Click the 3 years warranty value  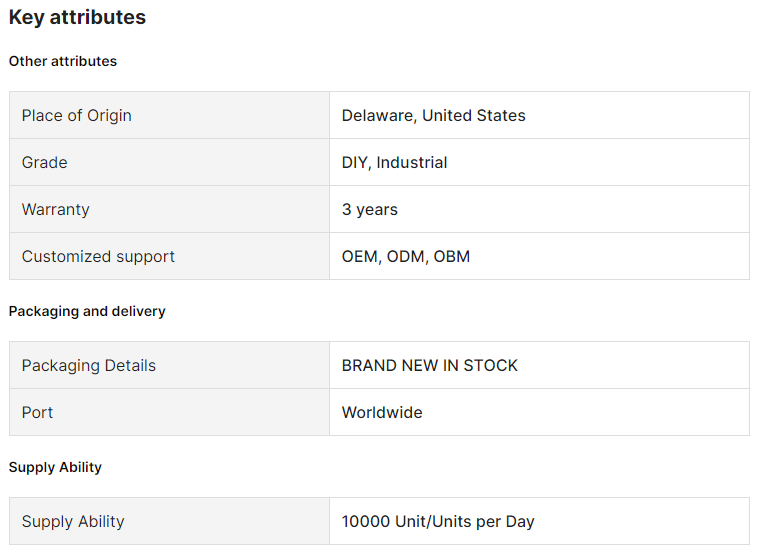(369, 209)
